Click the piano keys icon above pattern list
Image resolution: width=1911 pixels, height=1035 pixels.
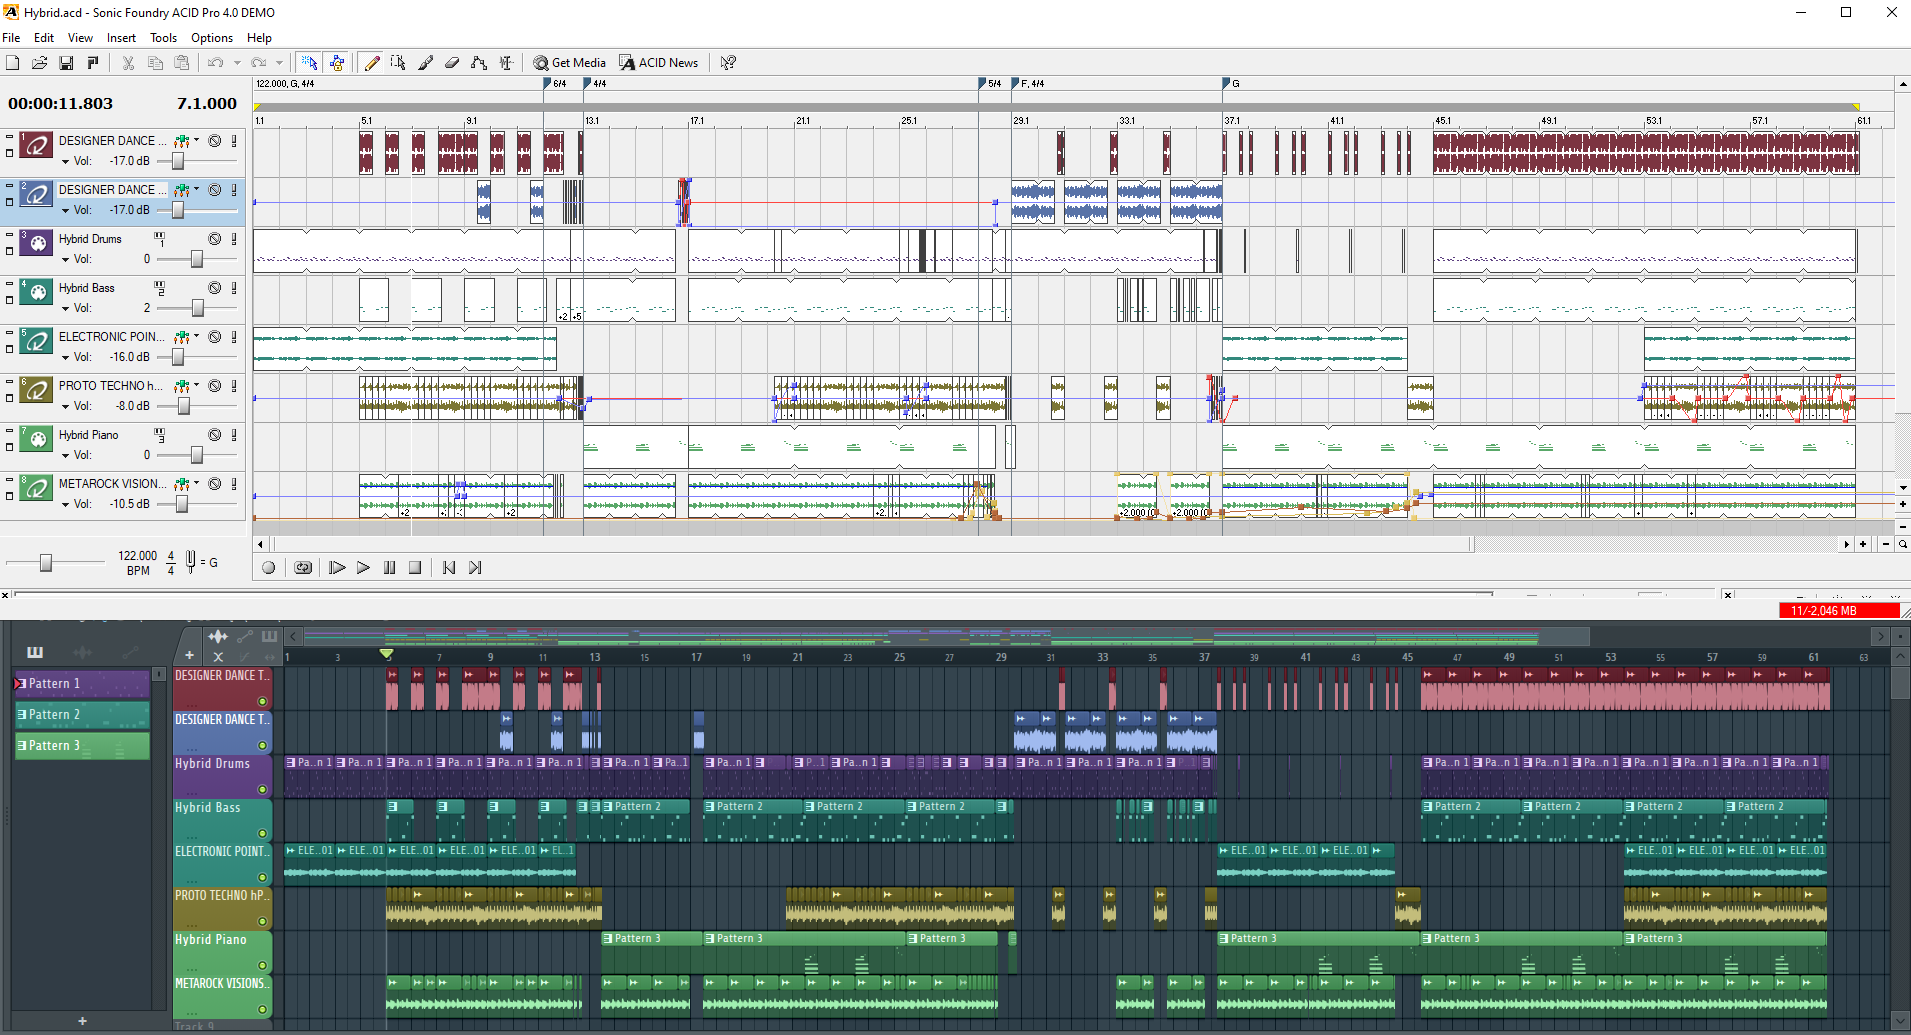coord(35,652)
